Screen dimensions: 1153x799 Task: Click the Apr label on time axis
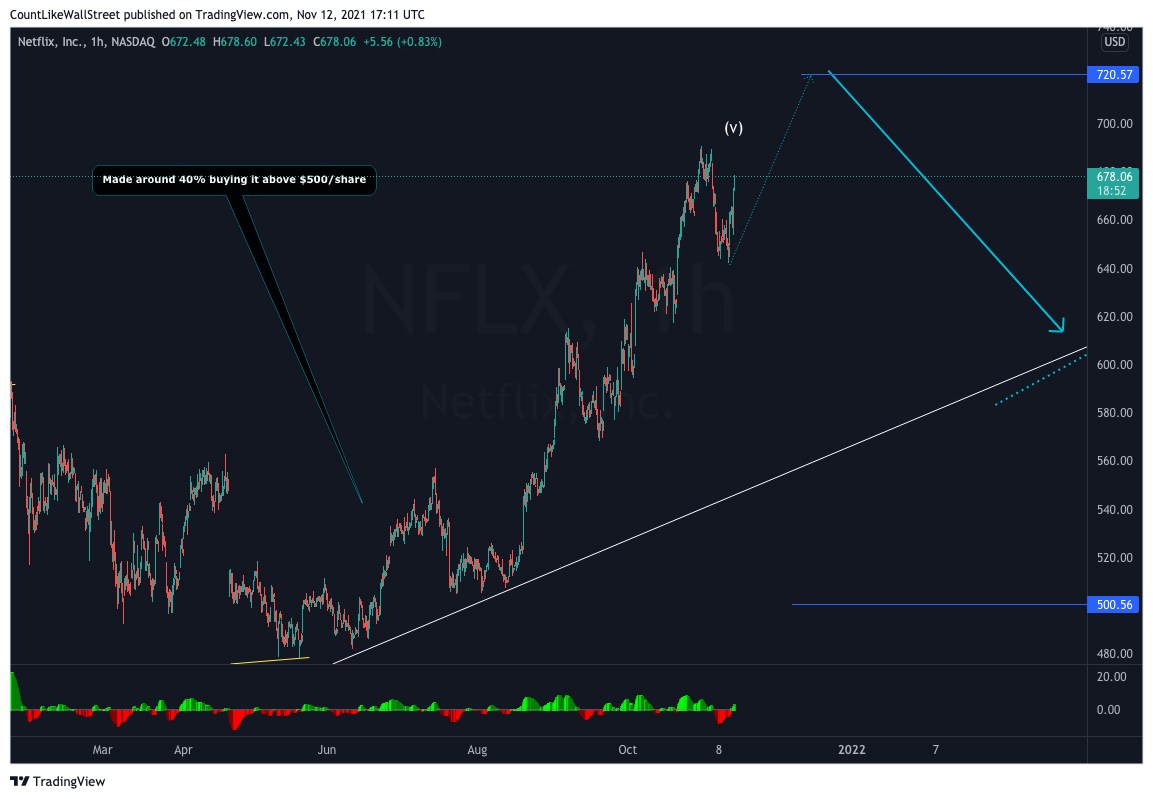click(x=183, y=750)
